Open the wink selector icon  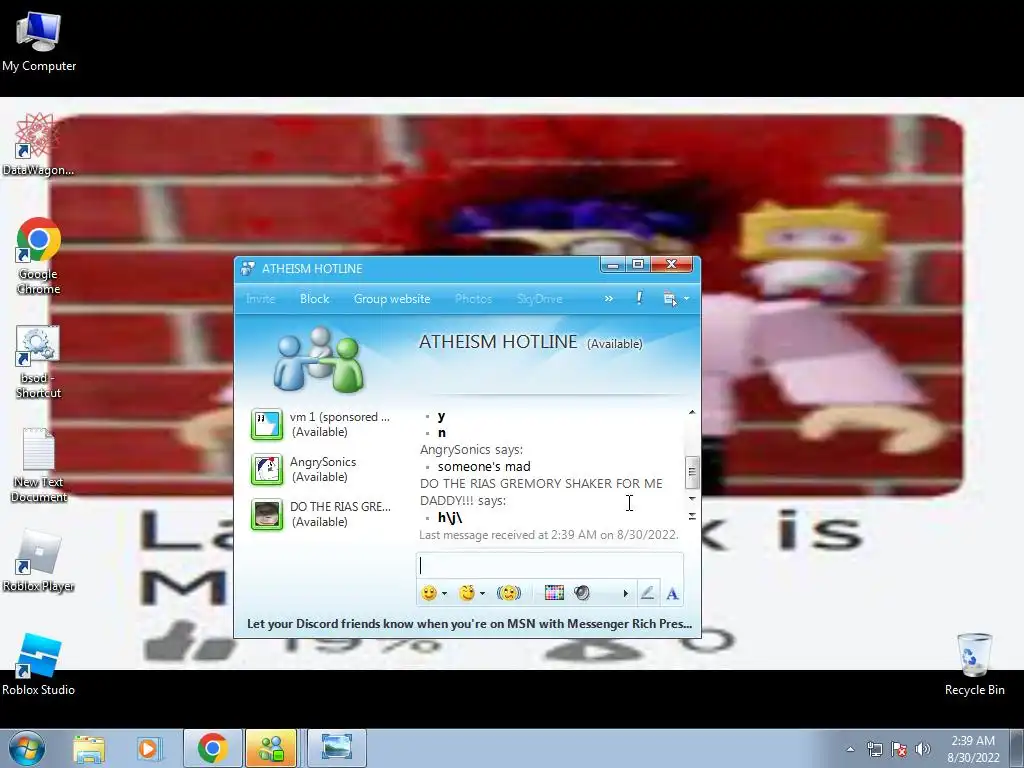(x=467, y=593)
